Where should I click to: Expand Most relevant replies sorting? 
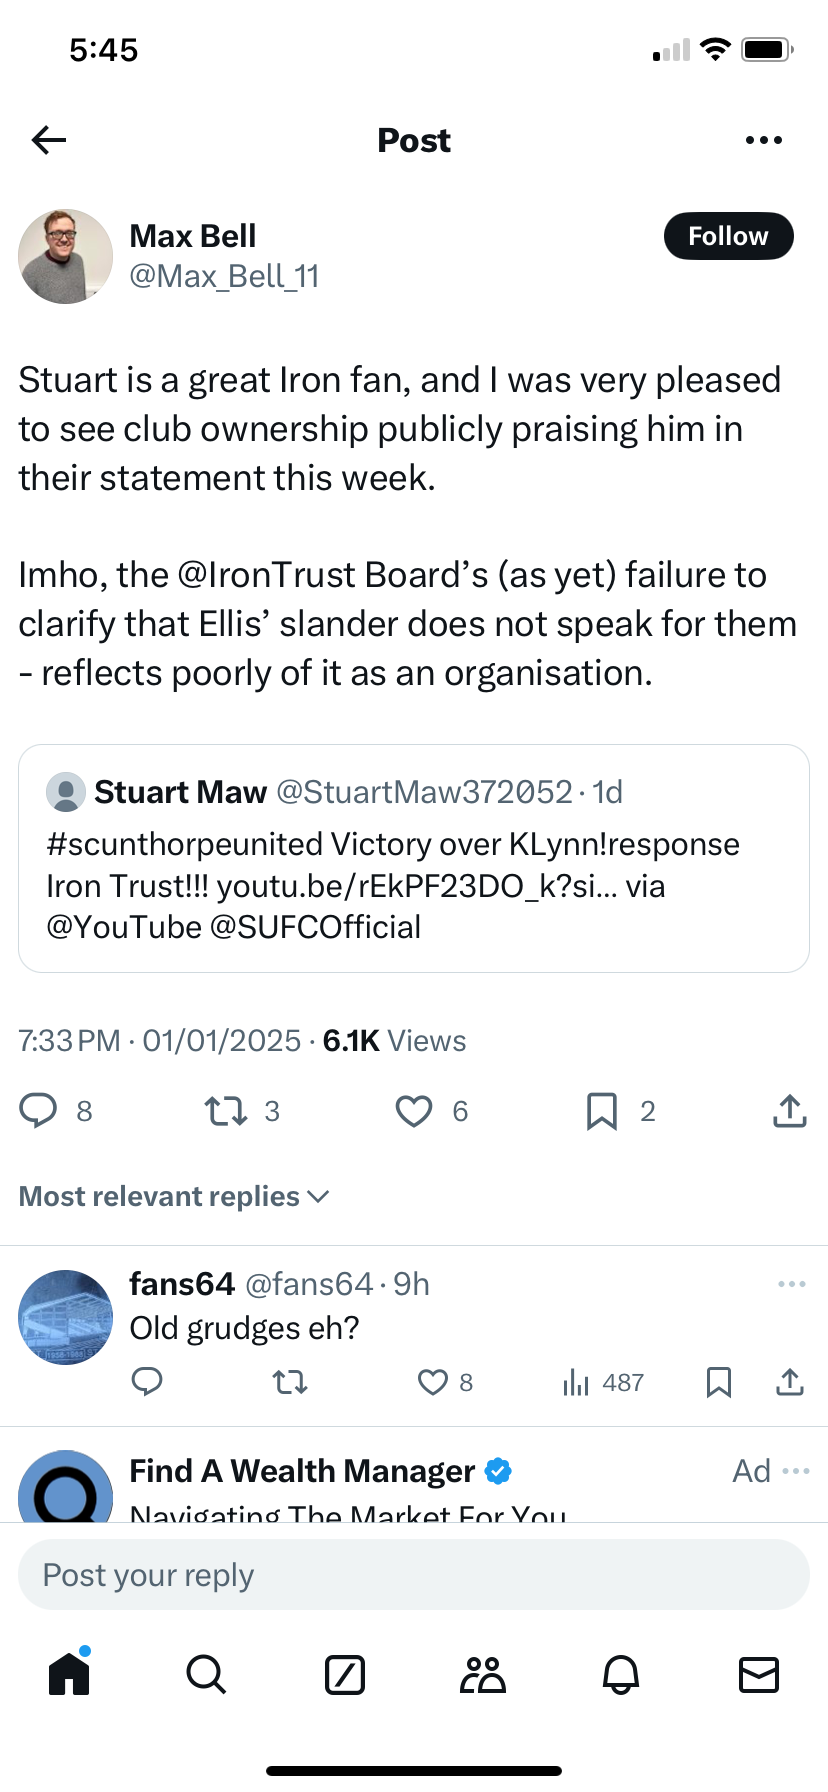pyautogui.click(x=174, y=1197)
